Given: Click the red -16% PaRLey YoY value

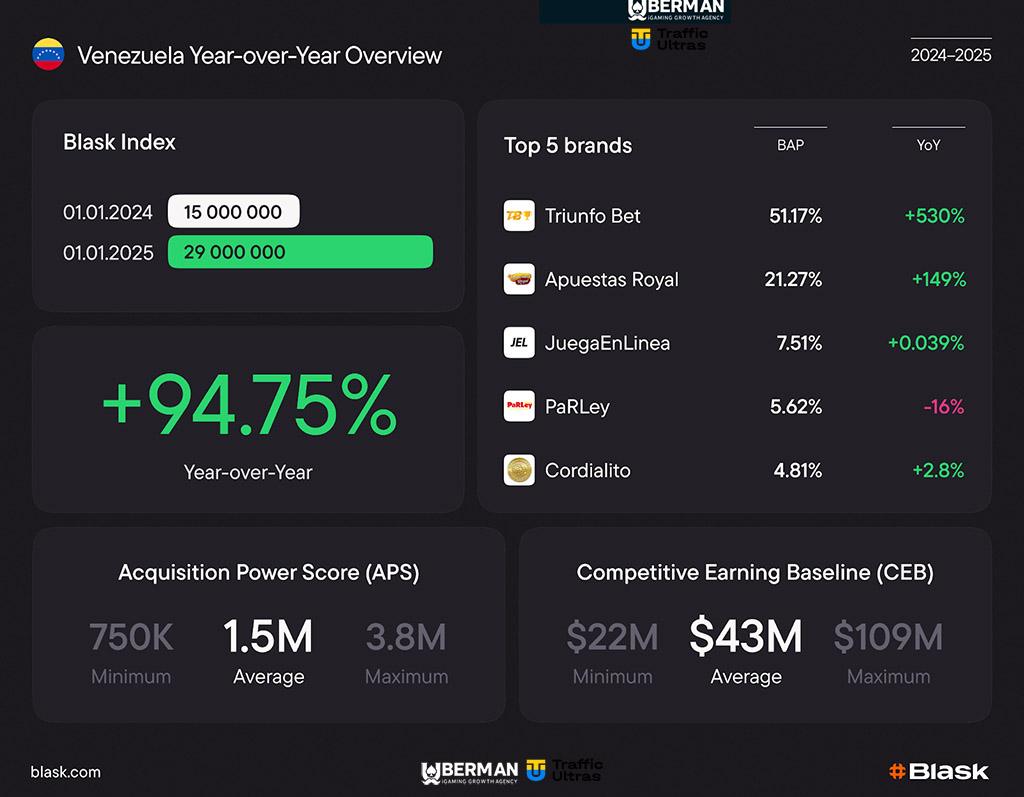Looking at the screenshot, I should coord(943,407).
